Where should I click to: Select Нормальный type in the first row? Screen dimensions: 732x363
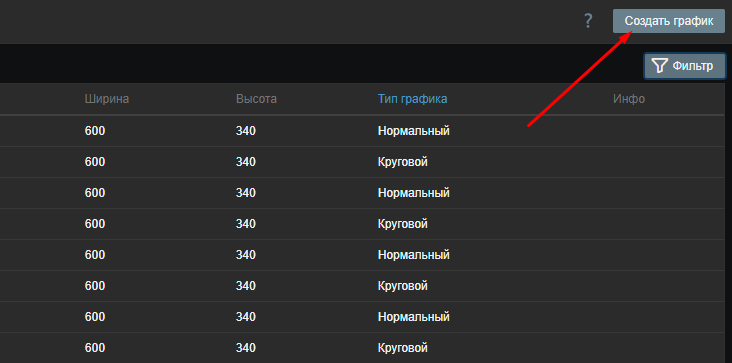click(x=413, y=131)
